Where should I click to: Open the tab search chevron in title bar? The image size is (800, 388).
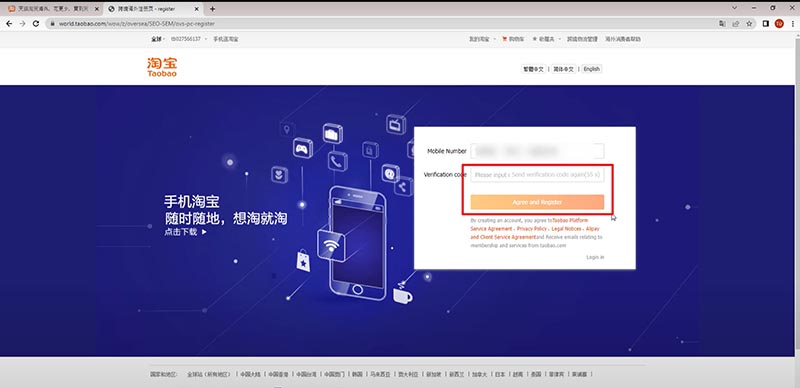[x=735, y=8]
